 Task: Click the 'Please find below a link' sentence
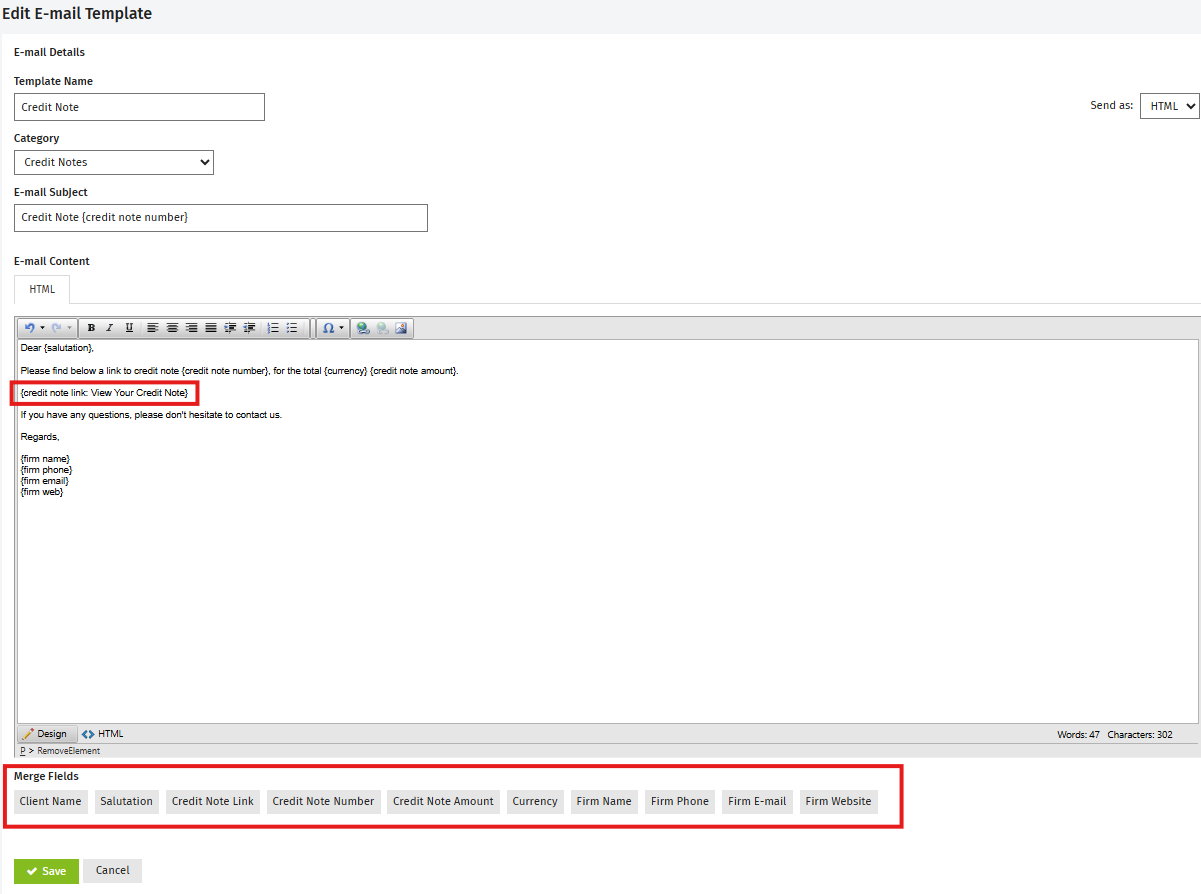(239, 371)
